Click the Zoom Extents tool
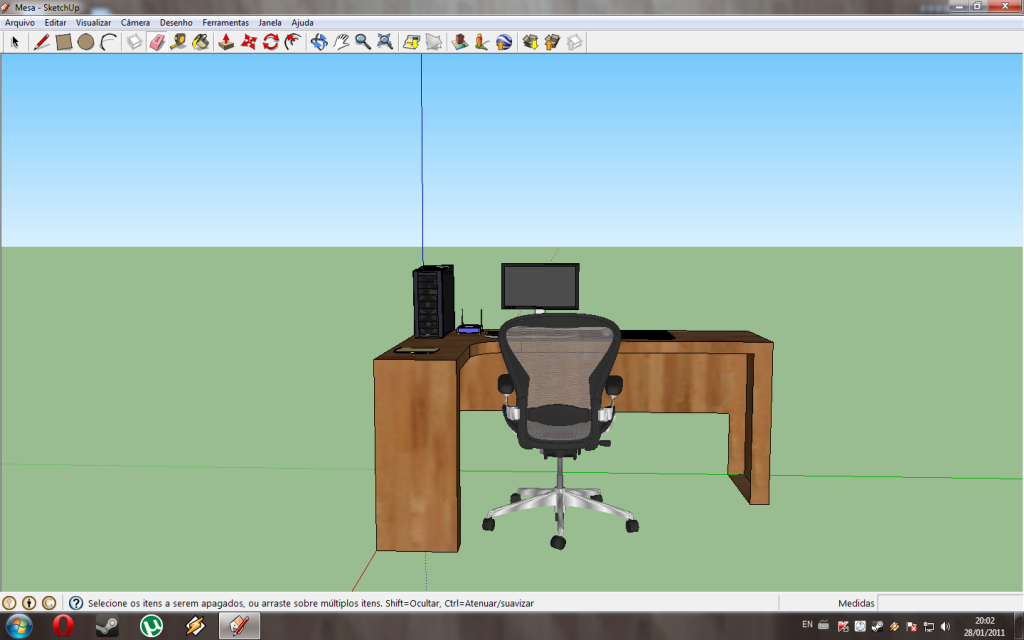1024x640 pixels. pos(385,42)
